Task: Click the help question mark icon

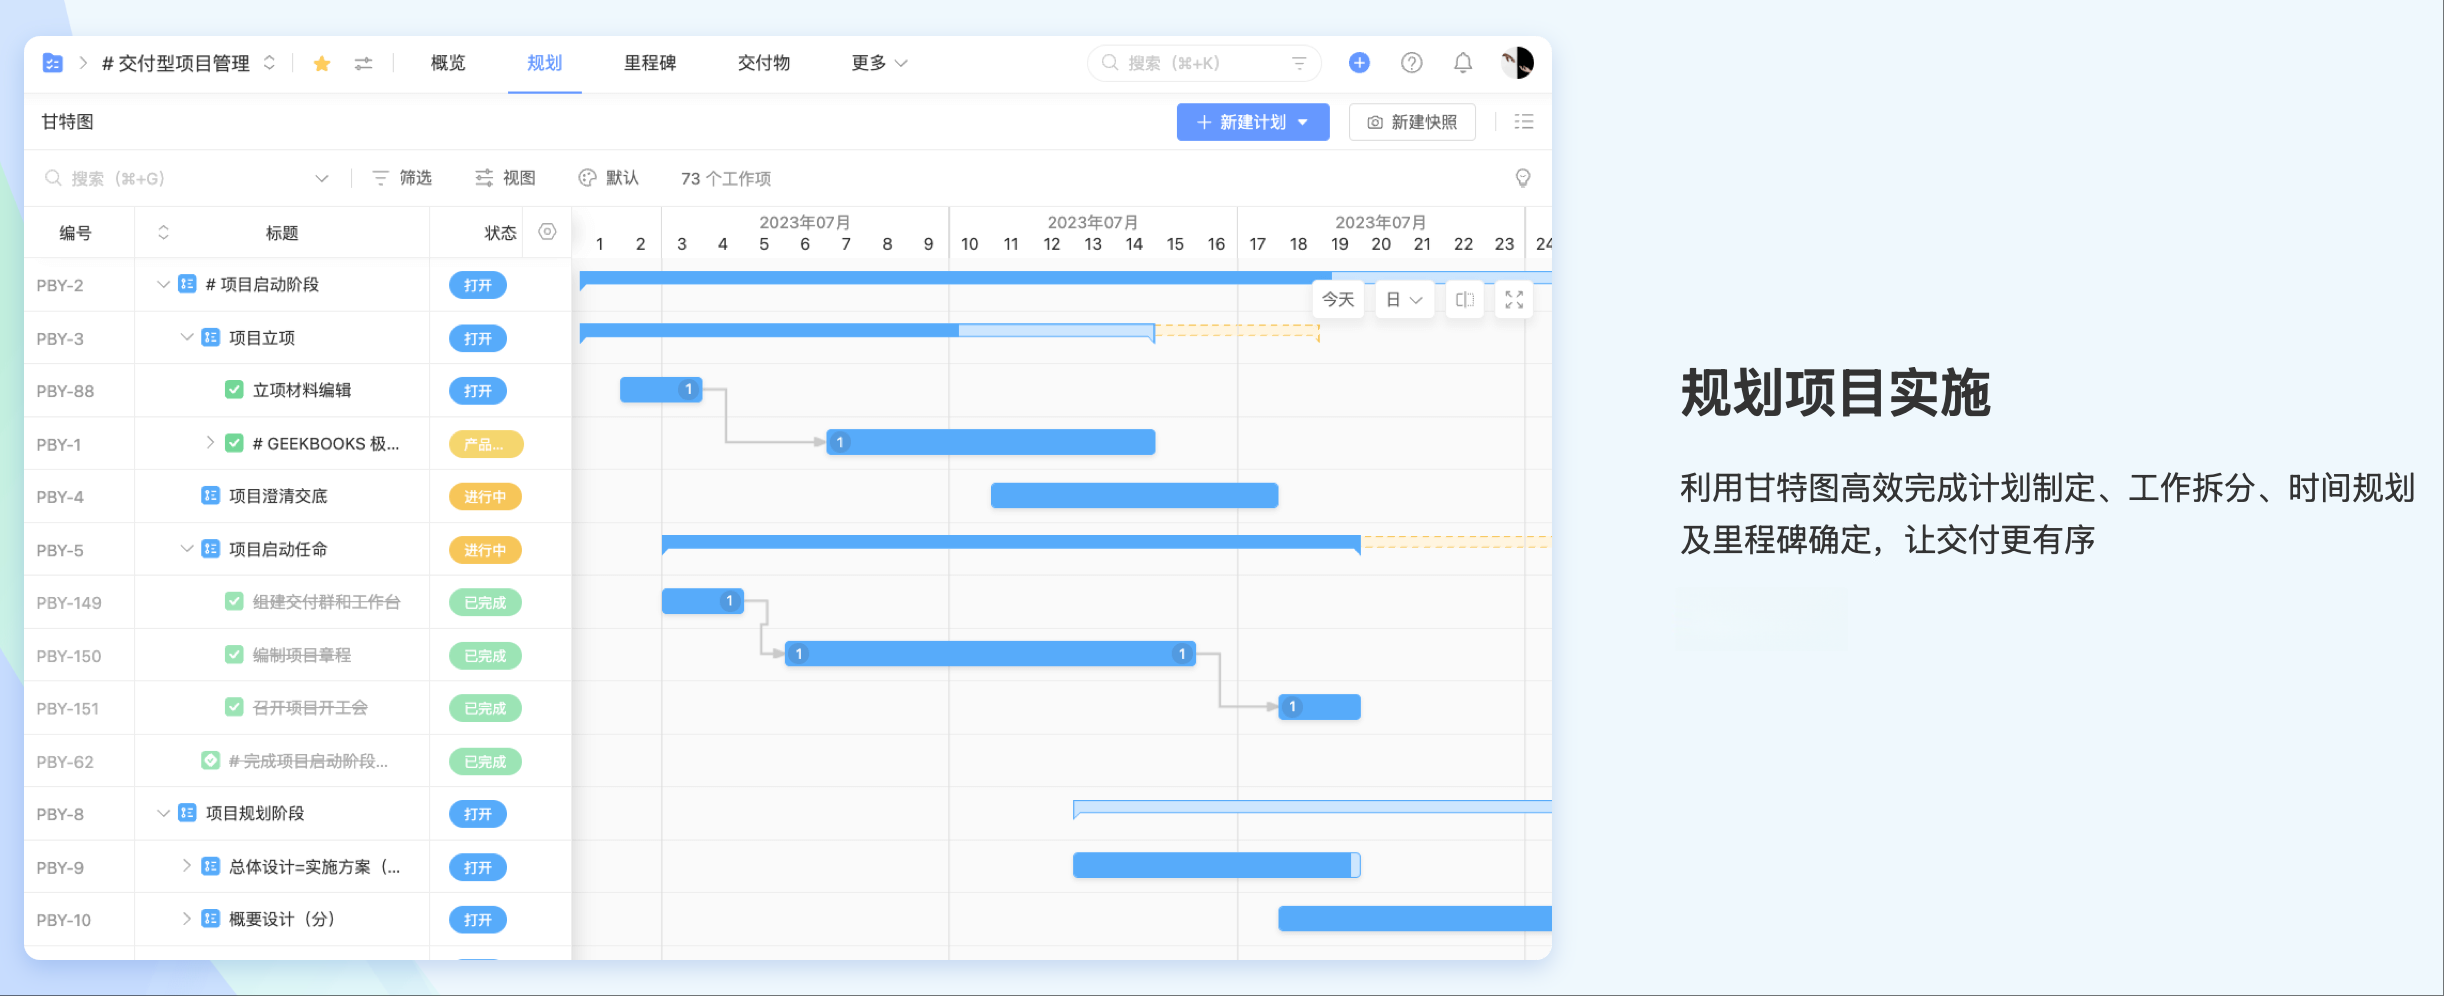Action: click(1411, 63)
